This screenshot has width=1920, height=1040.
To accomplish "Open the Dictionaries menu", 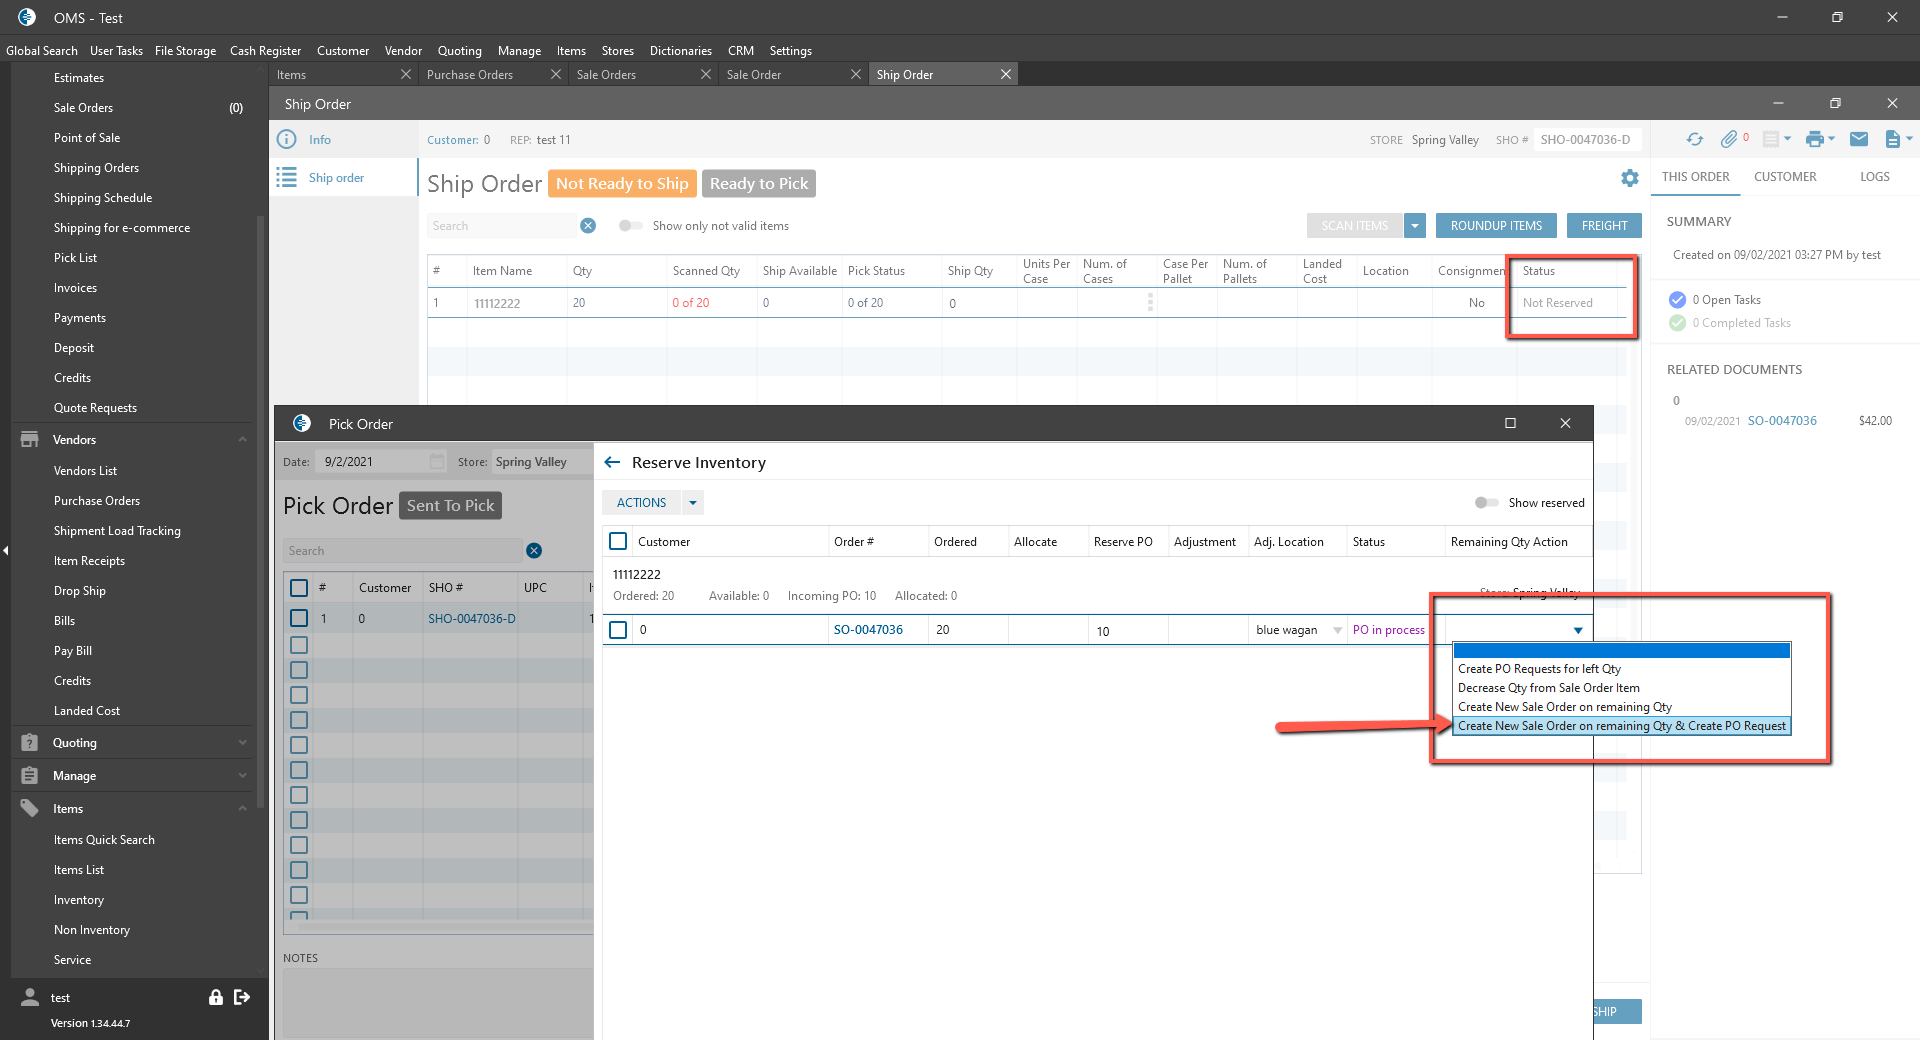I will point(680,51).
